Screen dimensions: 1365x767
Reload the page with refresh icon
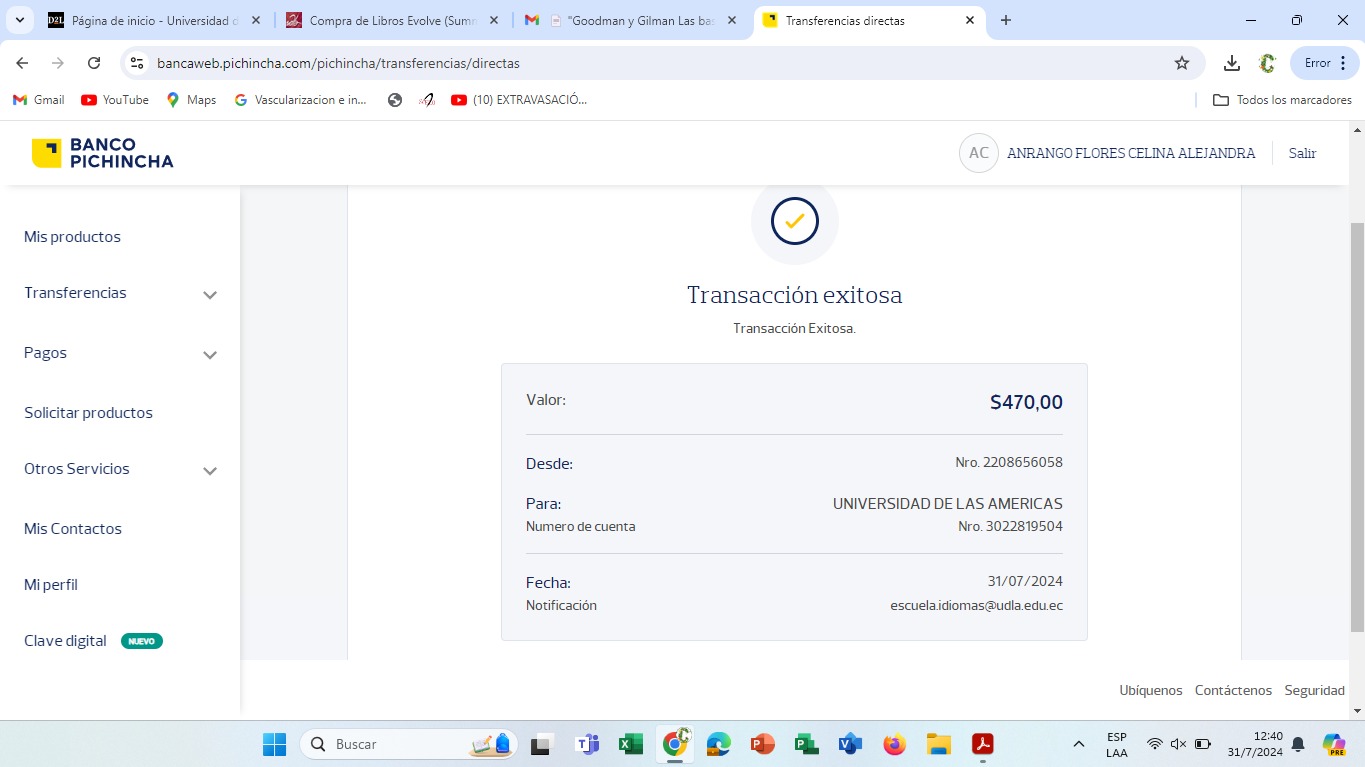tap(94, 63)
